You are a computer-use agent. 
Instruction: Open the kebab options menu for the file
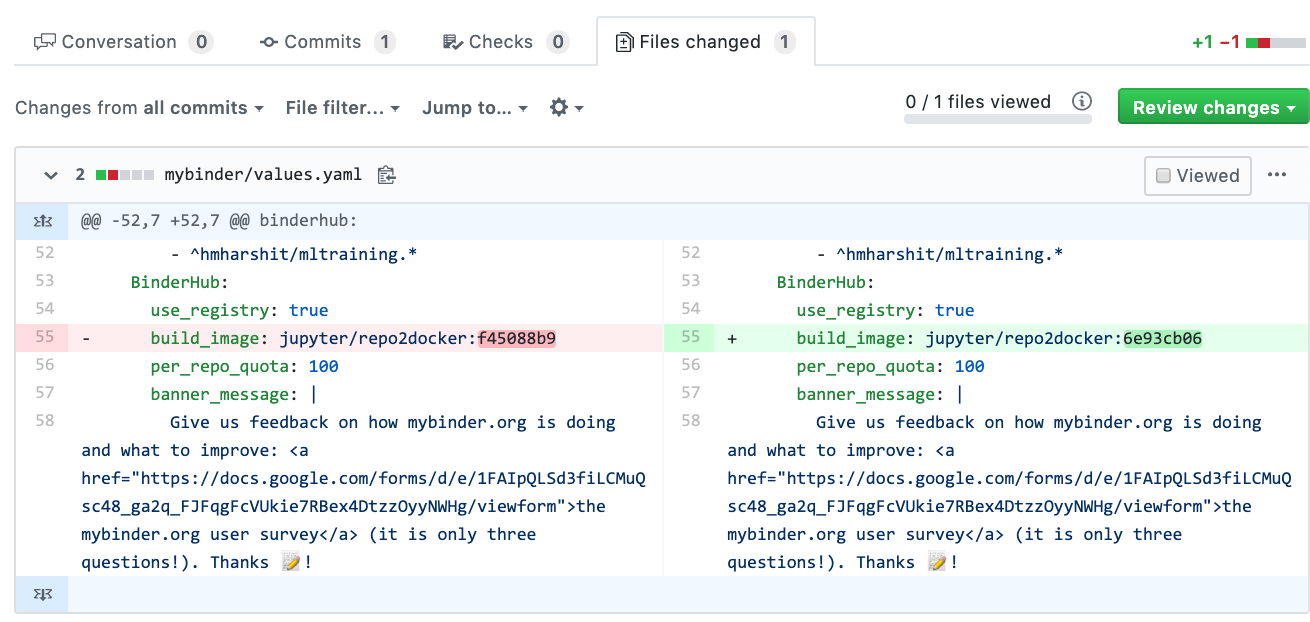pos(1277,174)
